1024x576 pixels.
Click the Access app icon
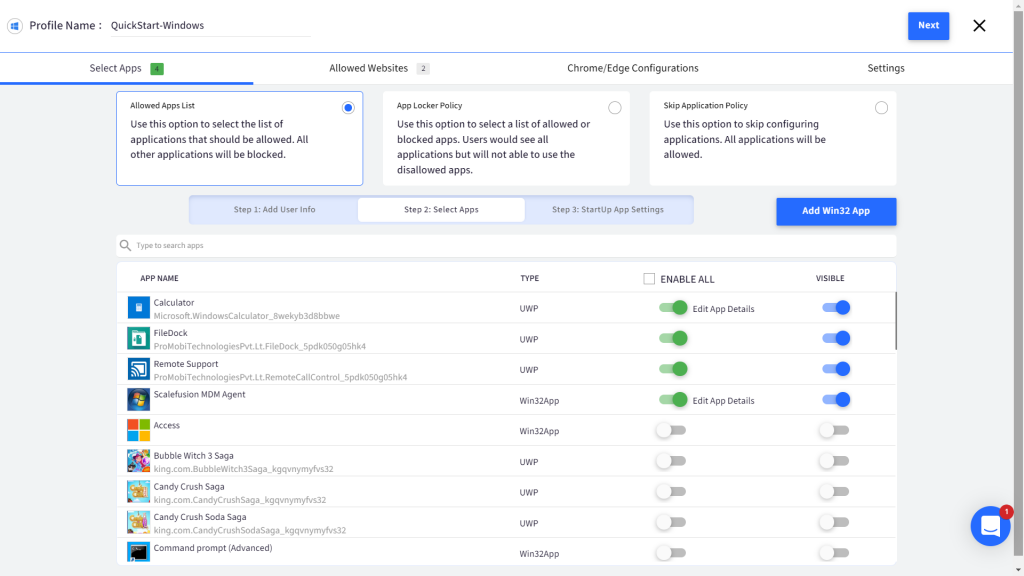(x=138, y=430)
